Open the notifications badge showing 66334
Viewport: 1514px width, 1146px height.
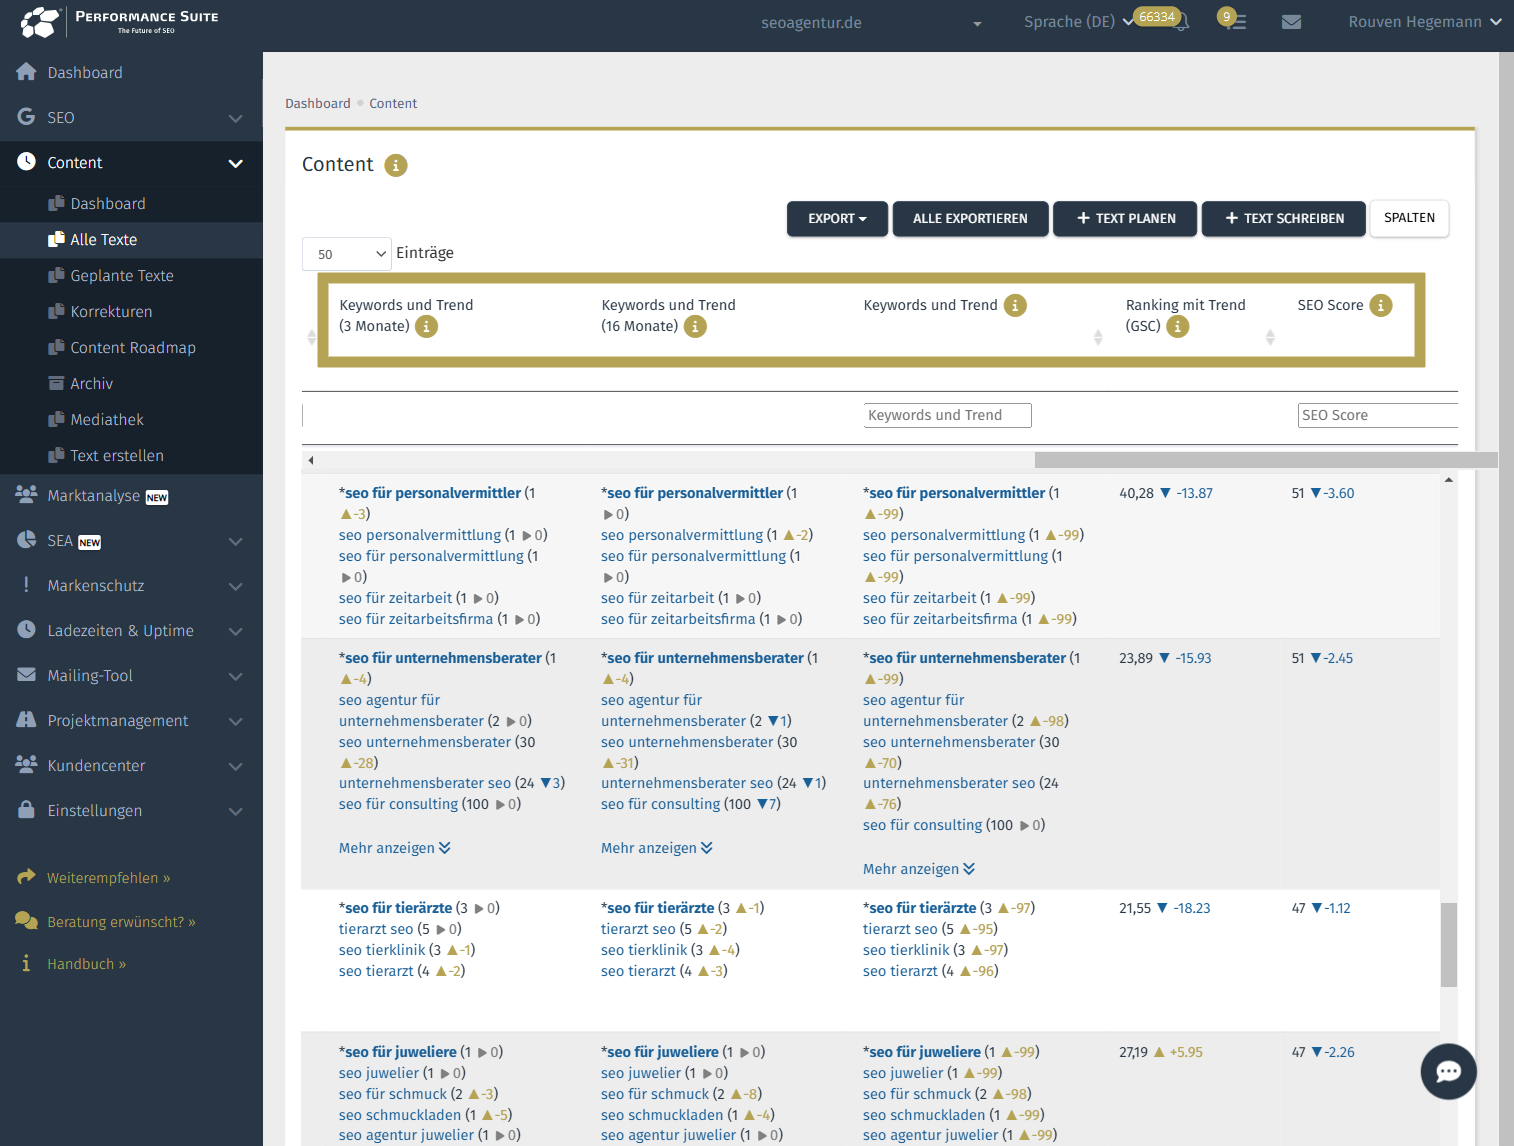1157,16
